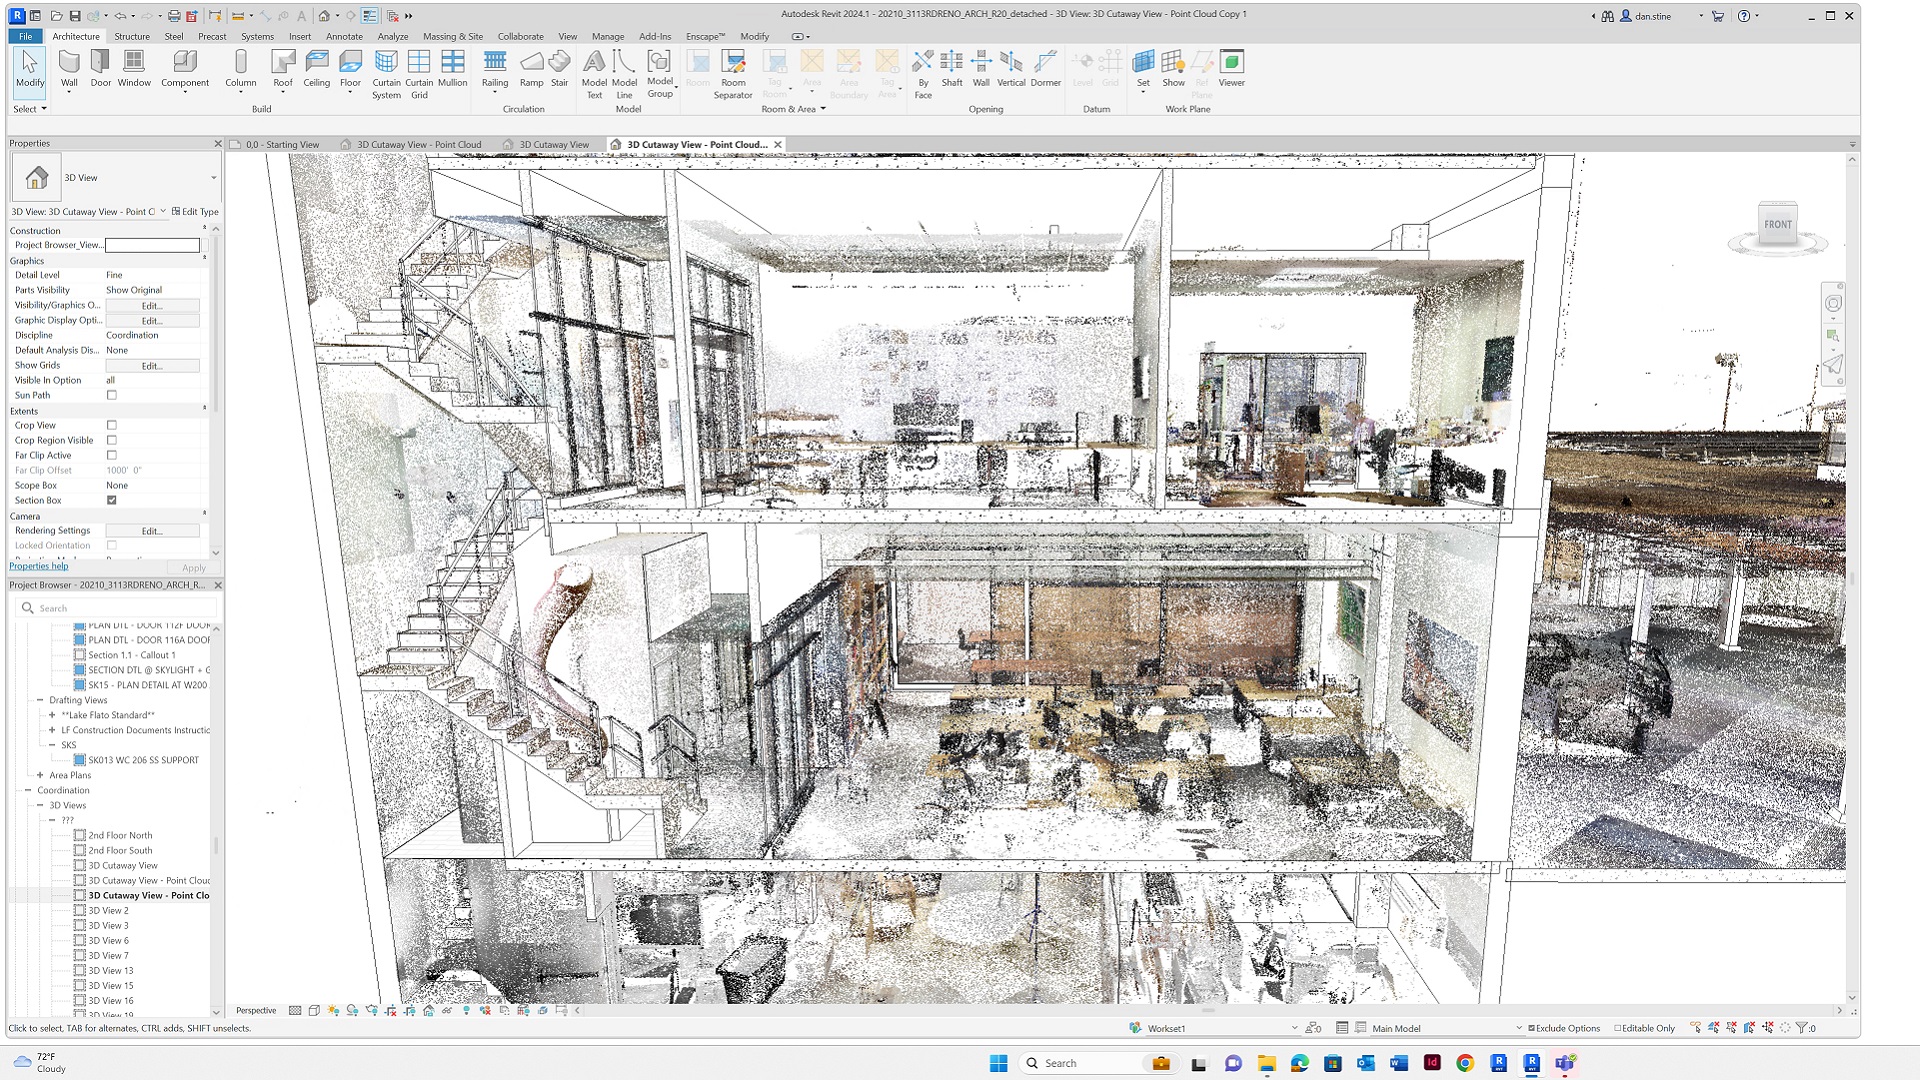The image size is (1920, 1080).
Task: Select the Shaft opening tool
Action: (x=951, y=70)
